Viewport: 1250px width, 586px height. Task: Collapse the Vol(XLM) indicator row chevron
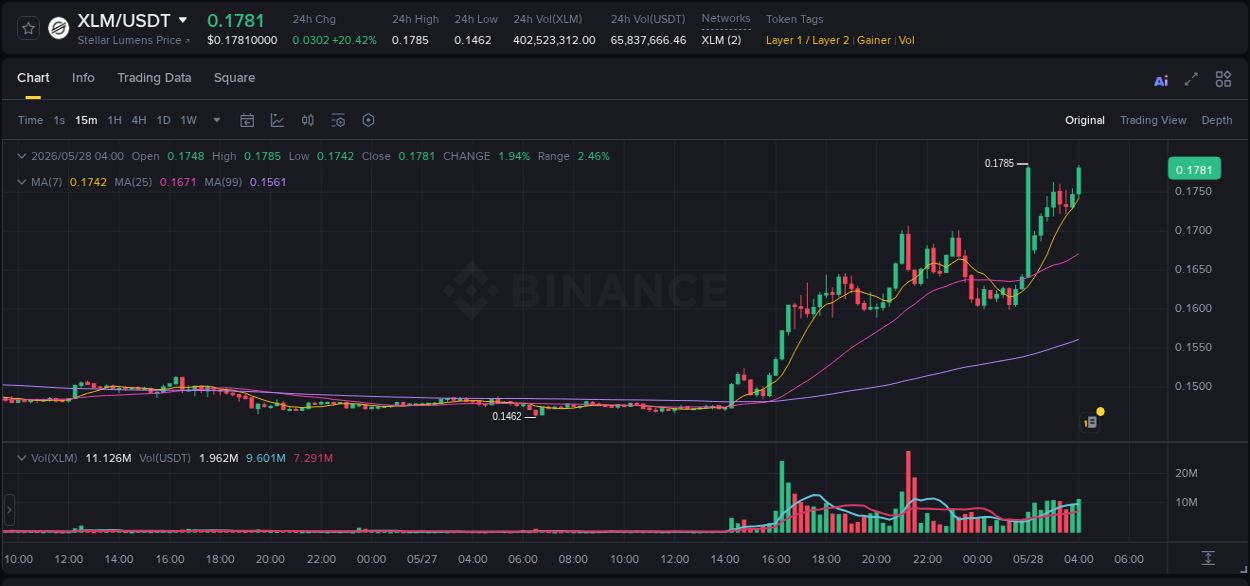pyautogui.click(x=22, y=458)
